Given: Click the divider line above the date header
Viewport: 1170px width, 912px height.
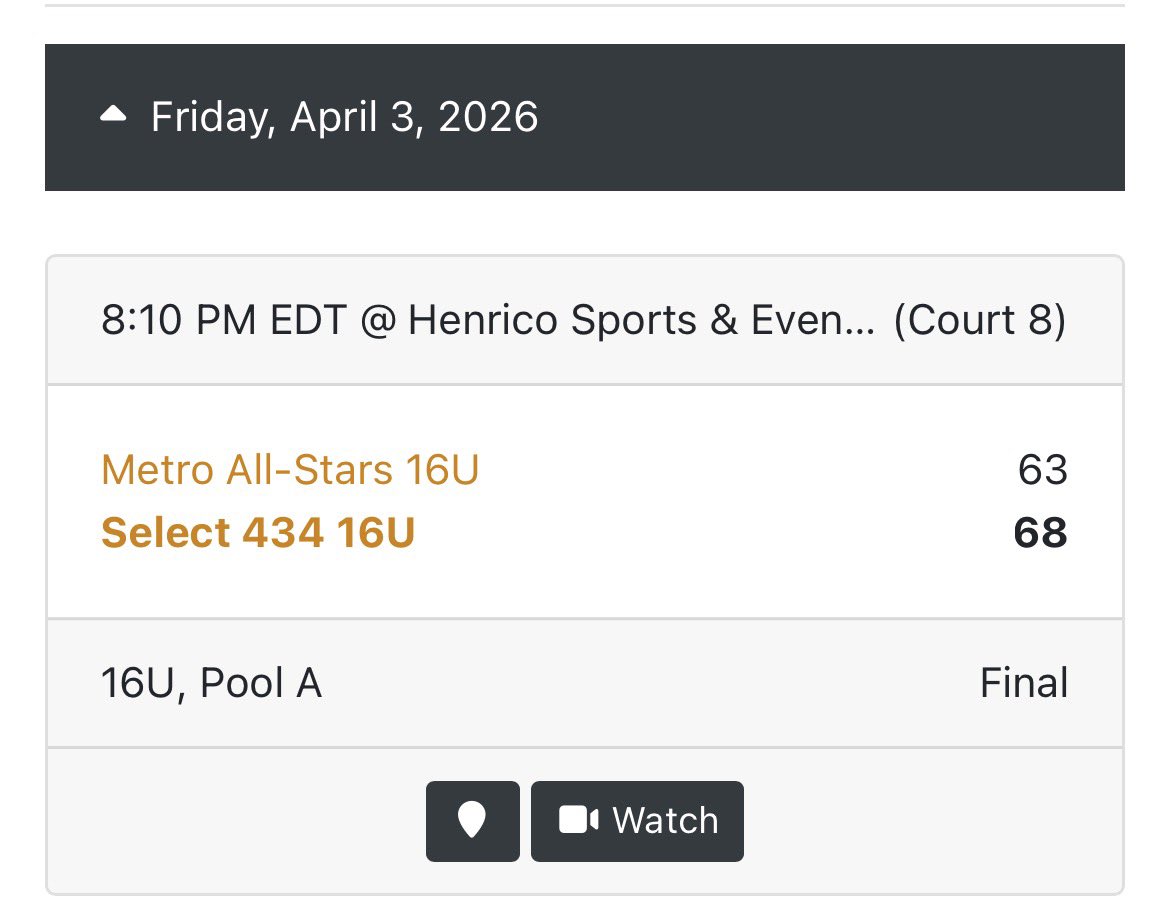Looking at the screenshot, I should tap(585, 5).
